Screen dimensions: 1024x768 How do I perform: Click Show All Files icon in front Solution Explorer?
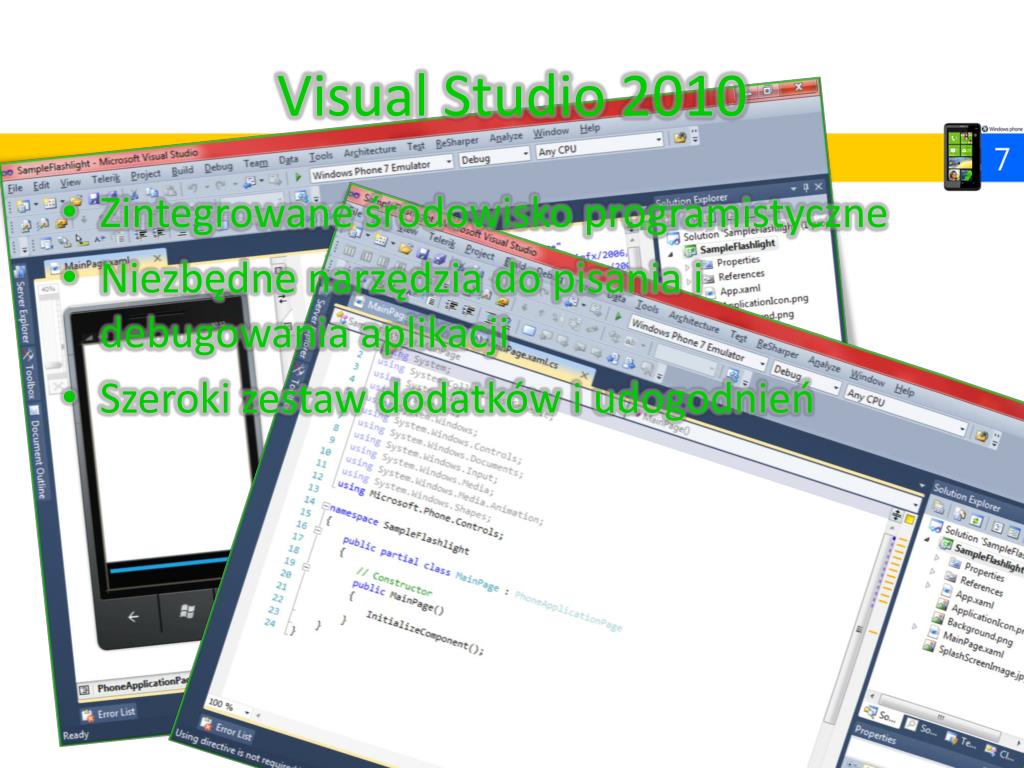(x=959, y=515)
